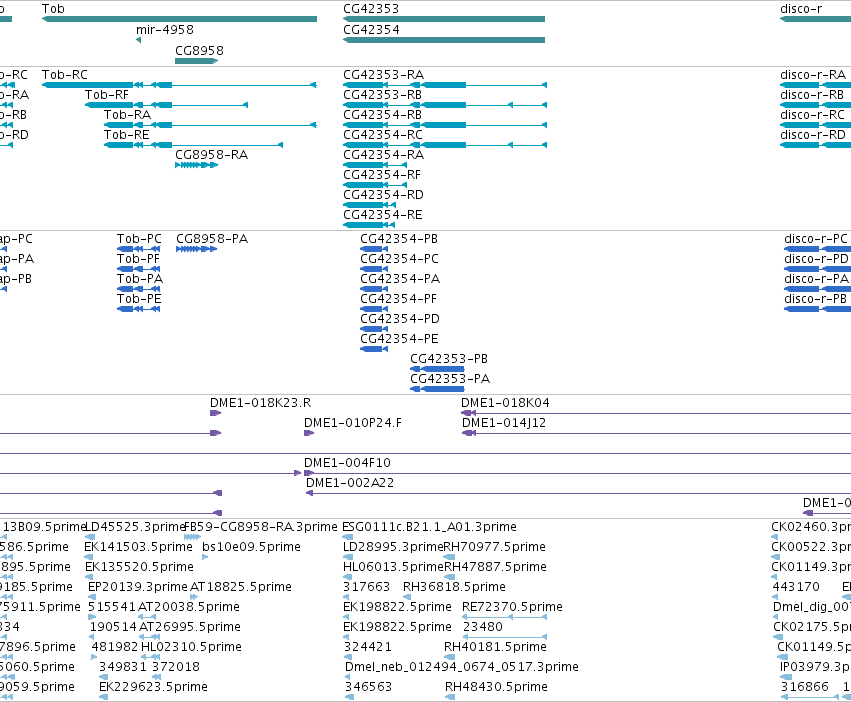Select EST bs10e09.5prime
This screenshot has width=851, height=702.
(251, 547)
